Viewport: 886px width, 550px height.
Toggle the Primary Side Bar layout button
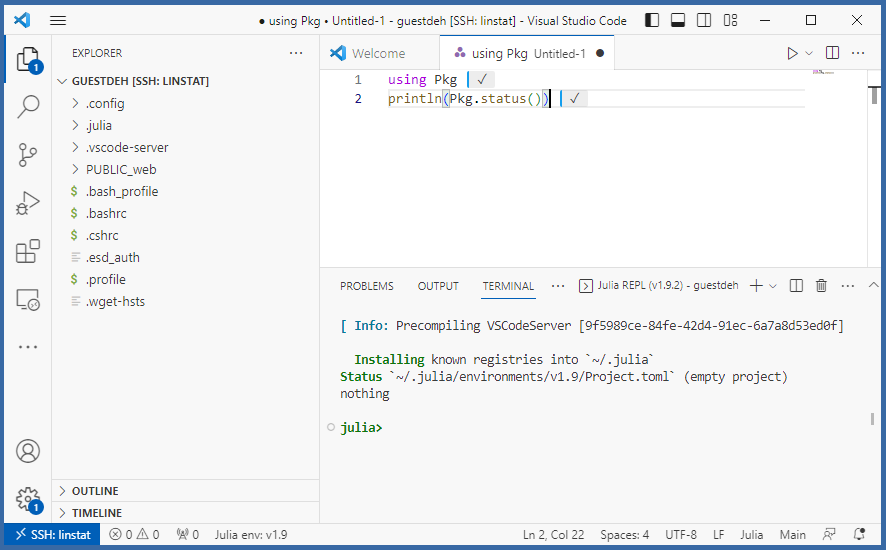(x=652, y=20)
